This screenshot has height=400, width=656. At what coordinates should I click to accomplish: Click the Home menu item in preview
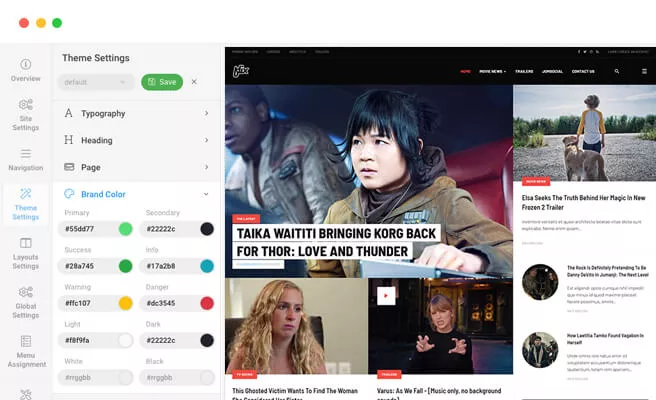tap(465, 72)
